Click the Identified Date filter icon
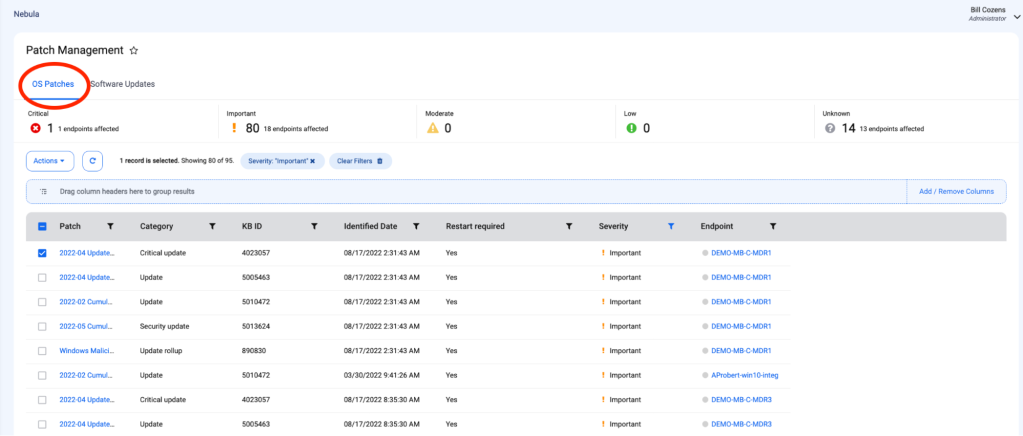Image resolution: width=1023 pixels, height=436 pixels. [416, 227]
